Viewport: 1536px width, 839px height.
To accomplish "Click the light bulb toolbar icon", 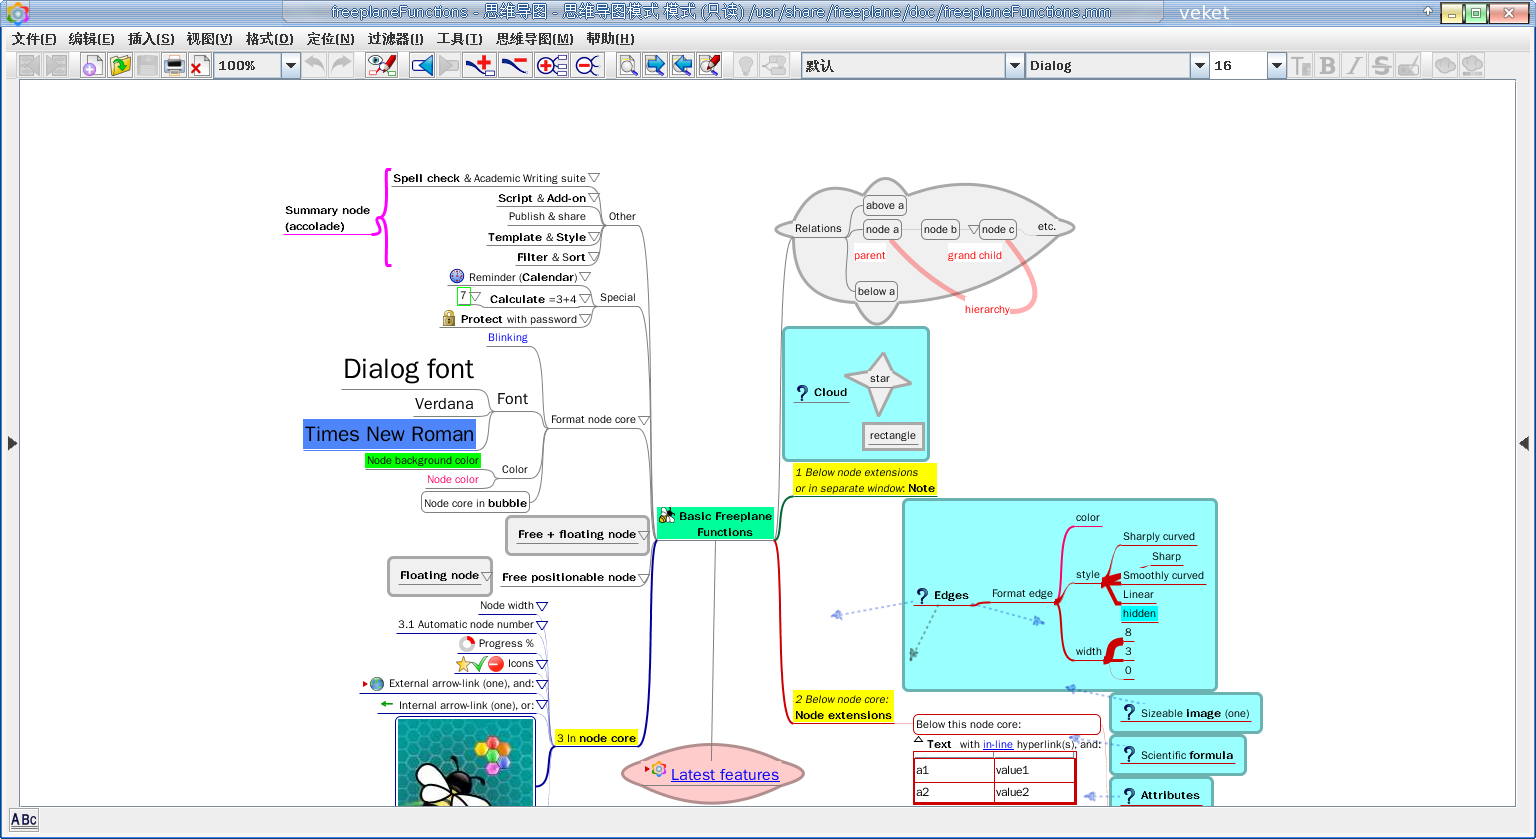I will coord(745,66).
